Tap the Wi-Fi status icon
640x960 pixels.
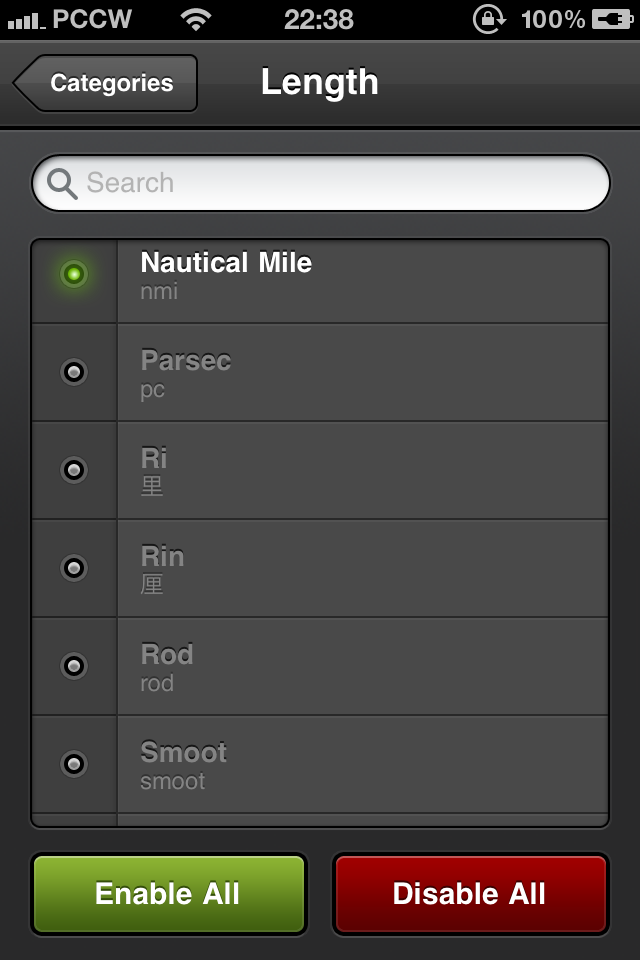[196, 19]
